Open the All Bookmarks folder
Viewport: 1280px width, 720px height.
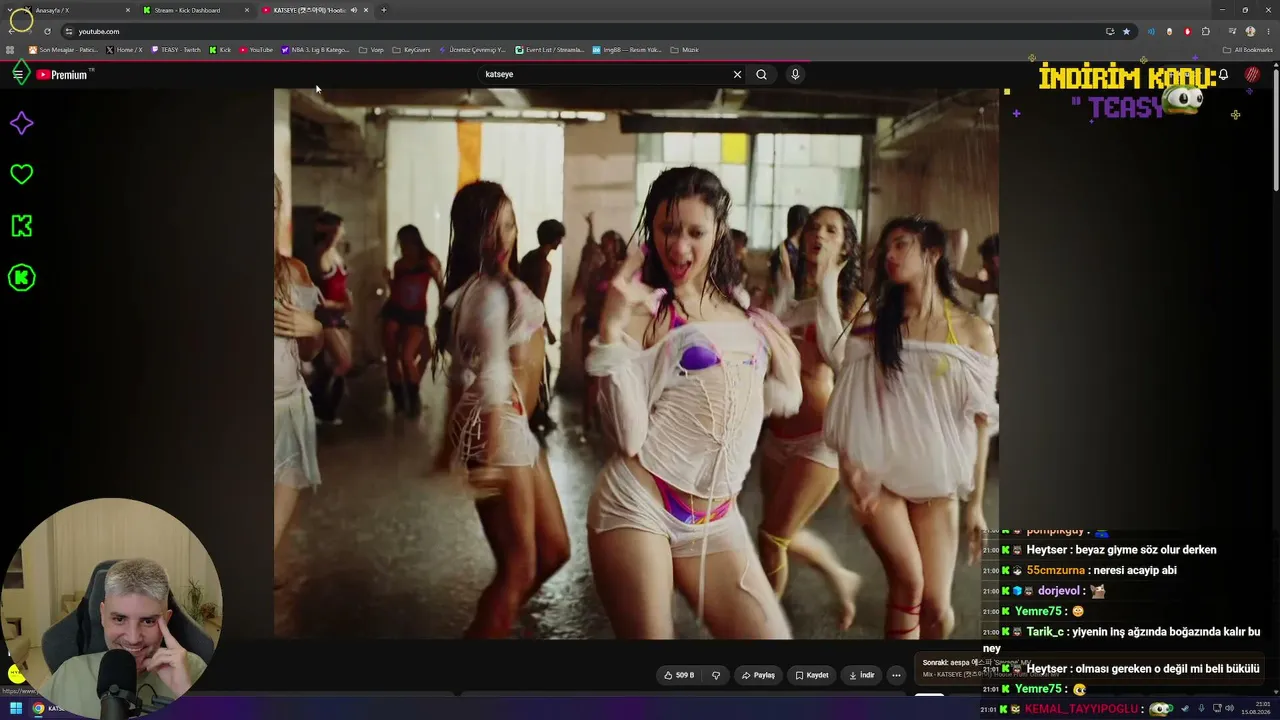pos(1247,50)
